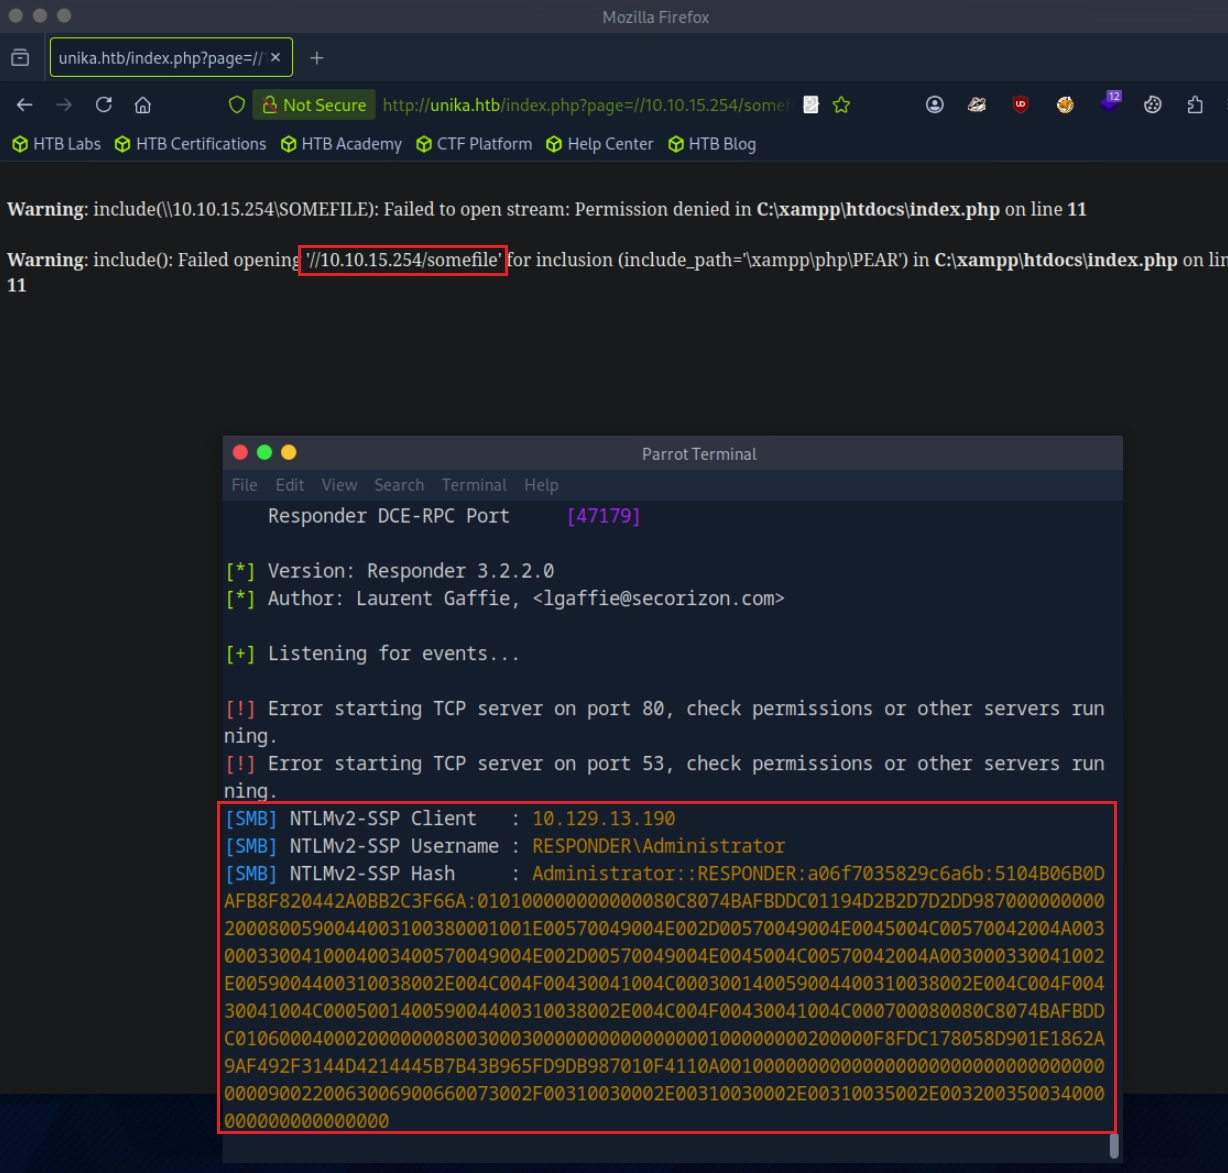
Task: Open the Help Center bookmark
Action: coord(600,144)
